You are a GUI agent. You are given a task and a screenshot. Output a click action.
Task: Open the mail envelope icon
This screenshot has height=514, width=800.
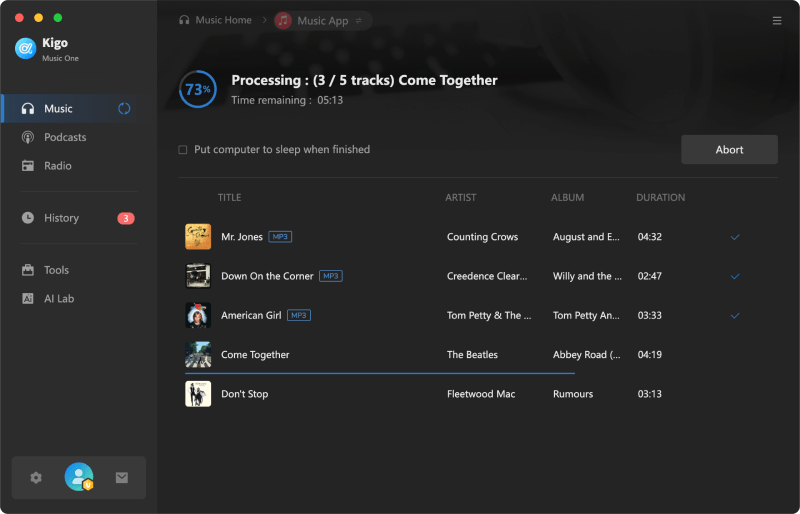point(122,478)
